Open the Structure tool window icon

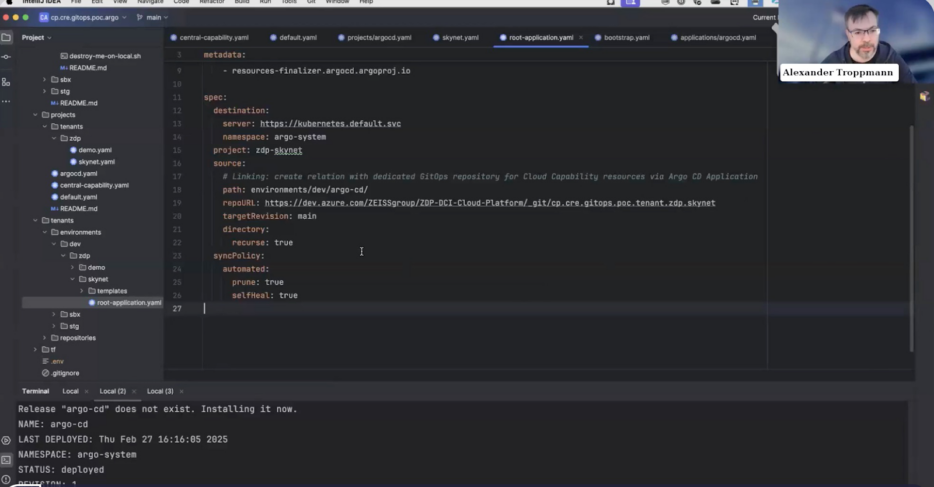click(x=6, y=82)
